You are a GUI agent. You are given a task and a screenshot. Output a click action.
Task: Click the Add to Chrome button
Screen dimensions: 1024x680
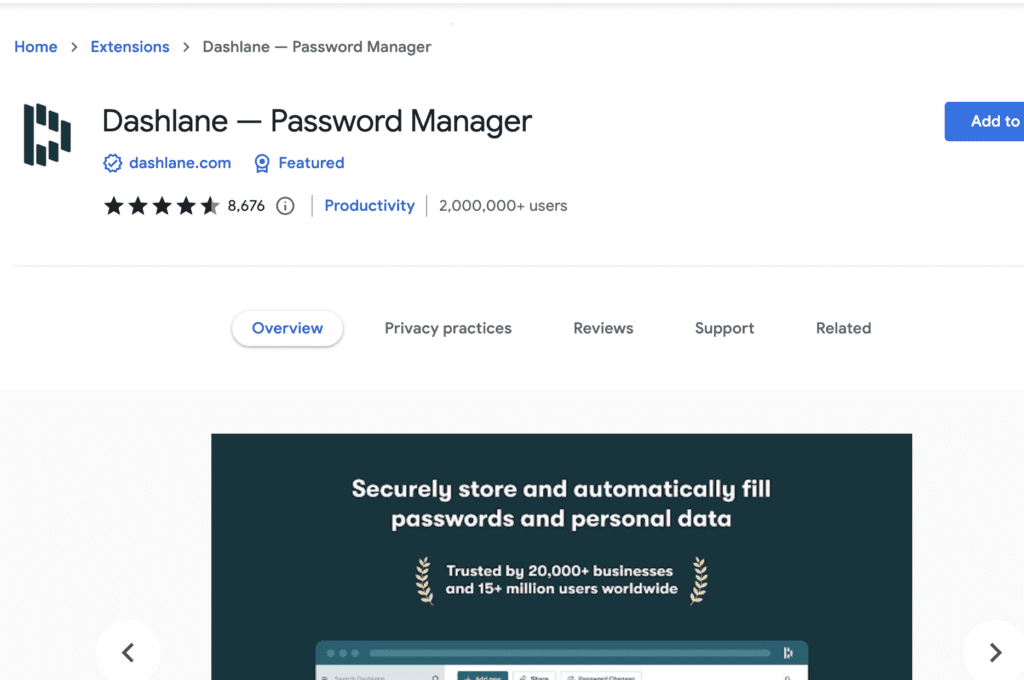984,121
